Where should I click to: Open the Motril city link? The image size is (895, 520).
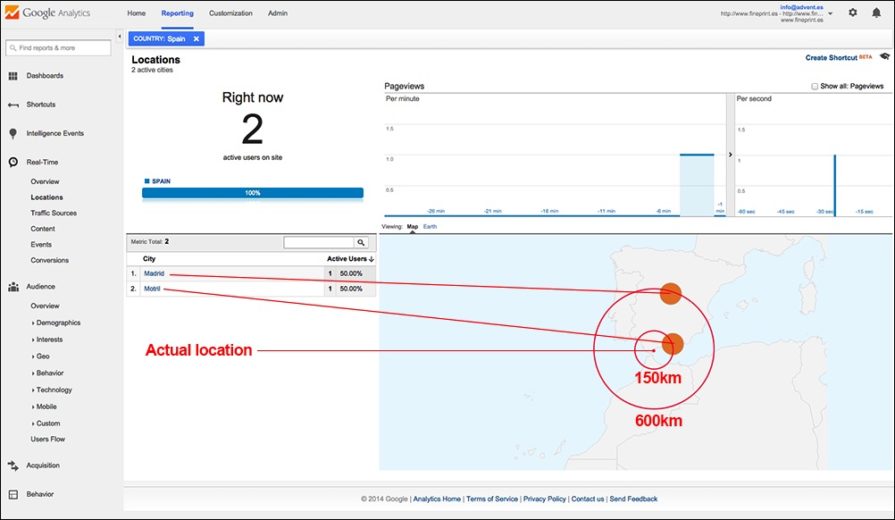click(x=152, y=289)
